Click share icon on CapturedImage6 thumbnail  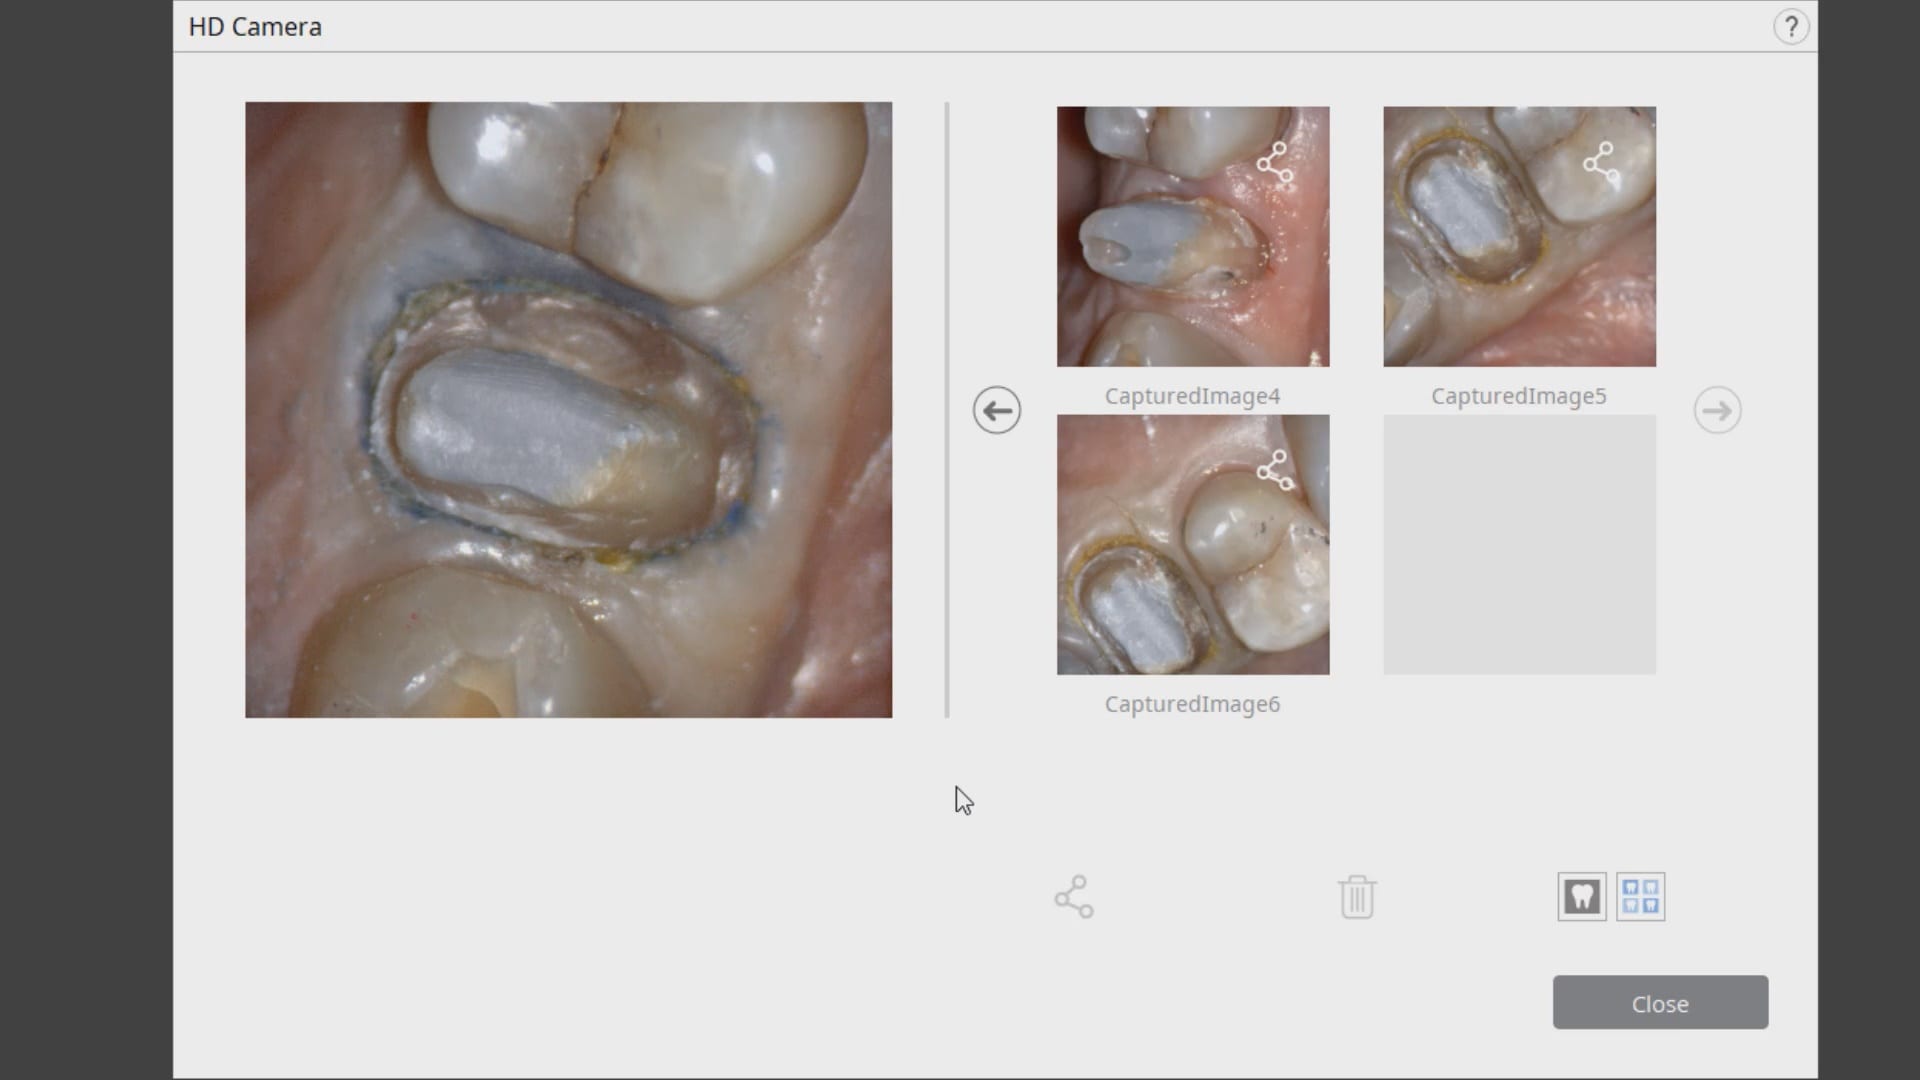click(x=1275, y=470)
